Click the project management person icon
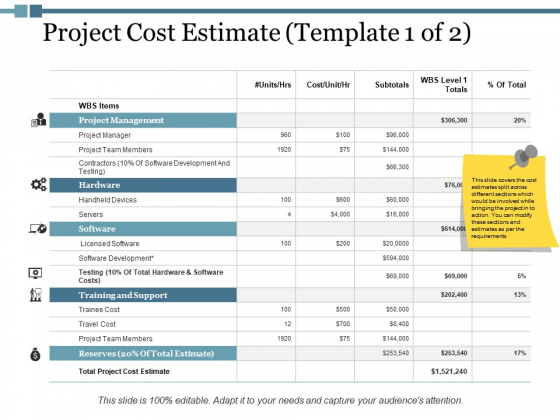The height and width of the screenshot is (420, 560). click(39, 120)
